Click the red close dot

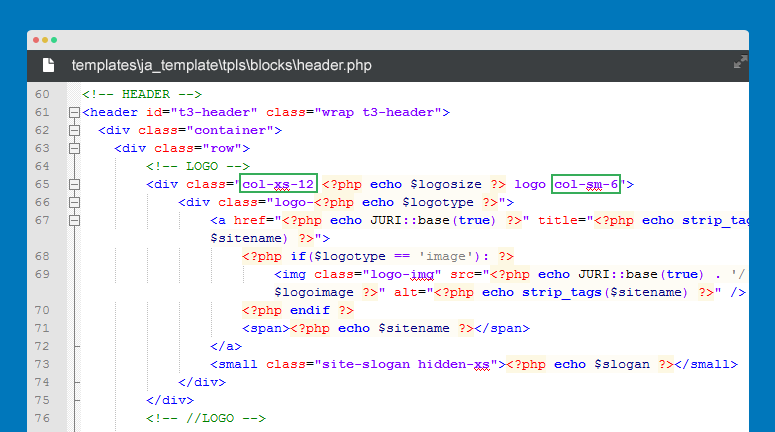(36, 40)
